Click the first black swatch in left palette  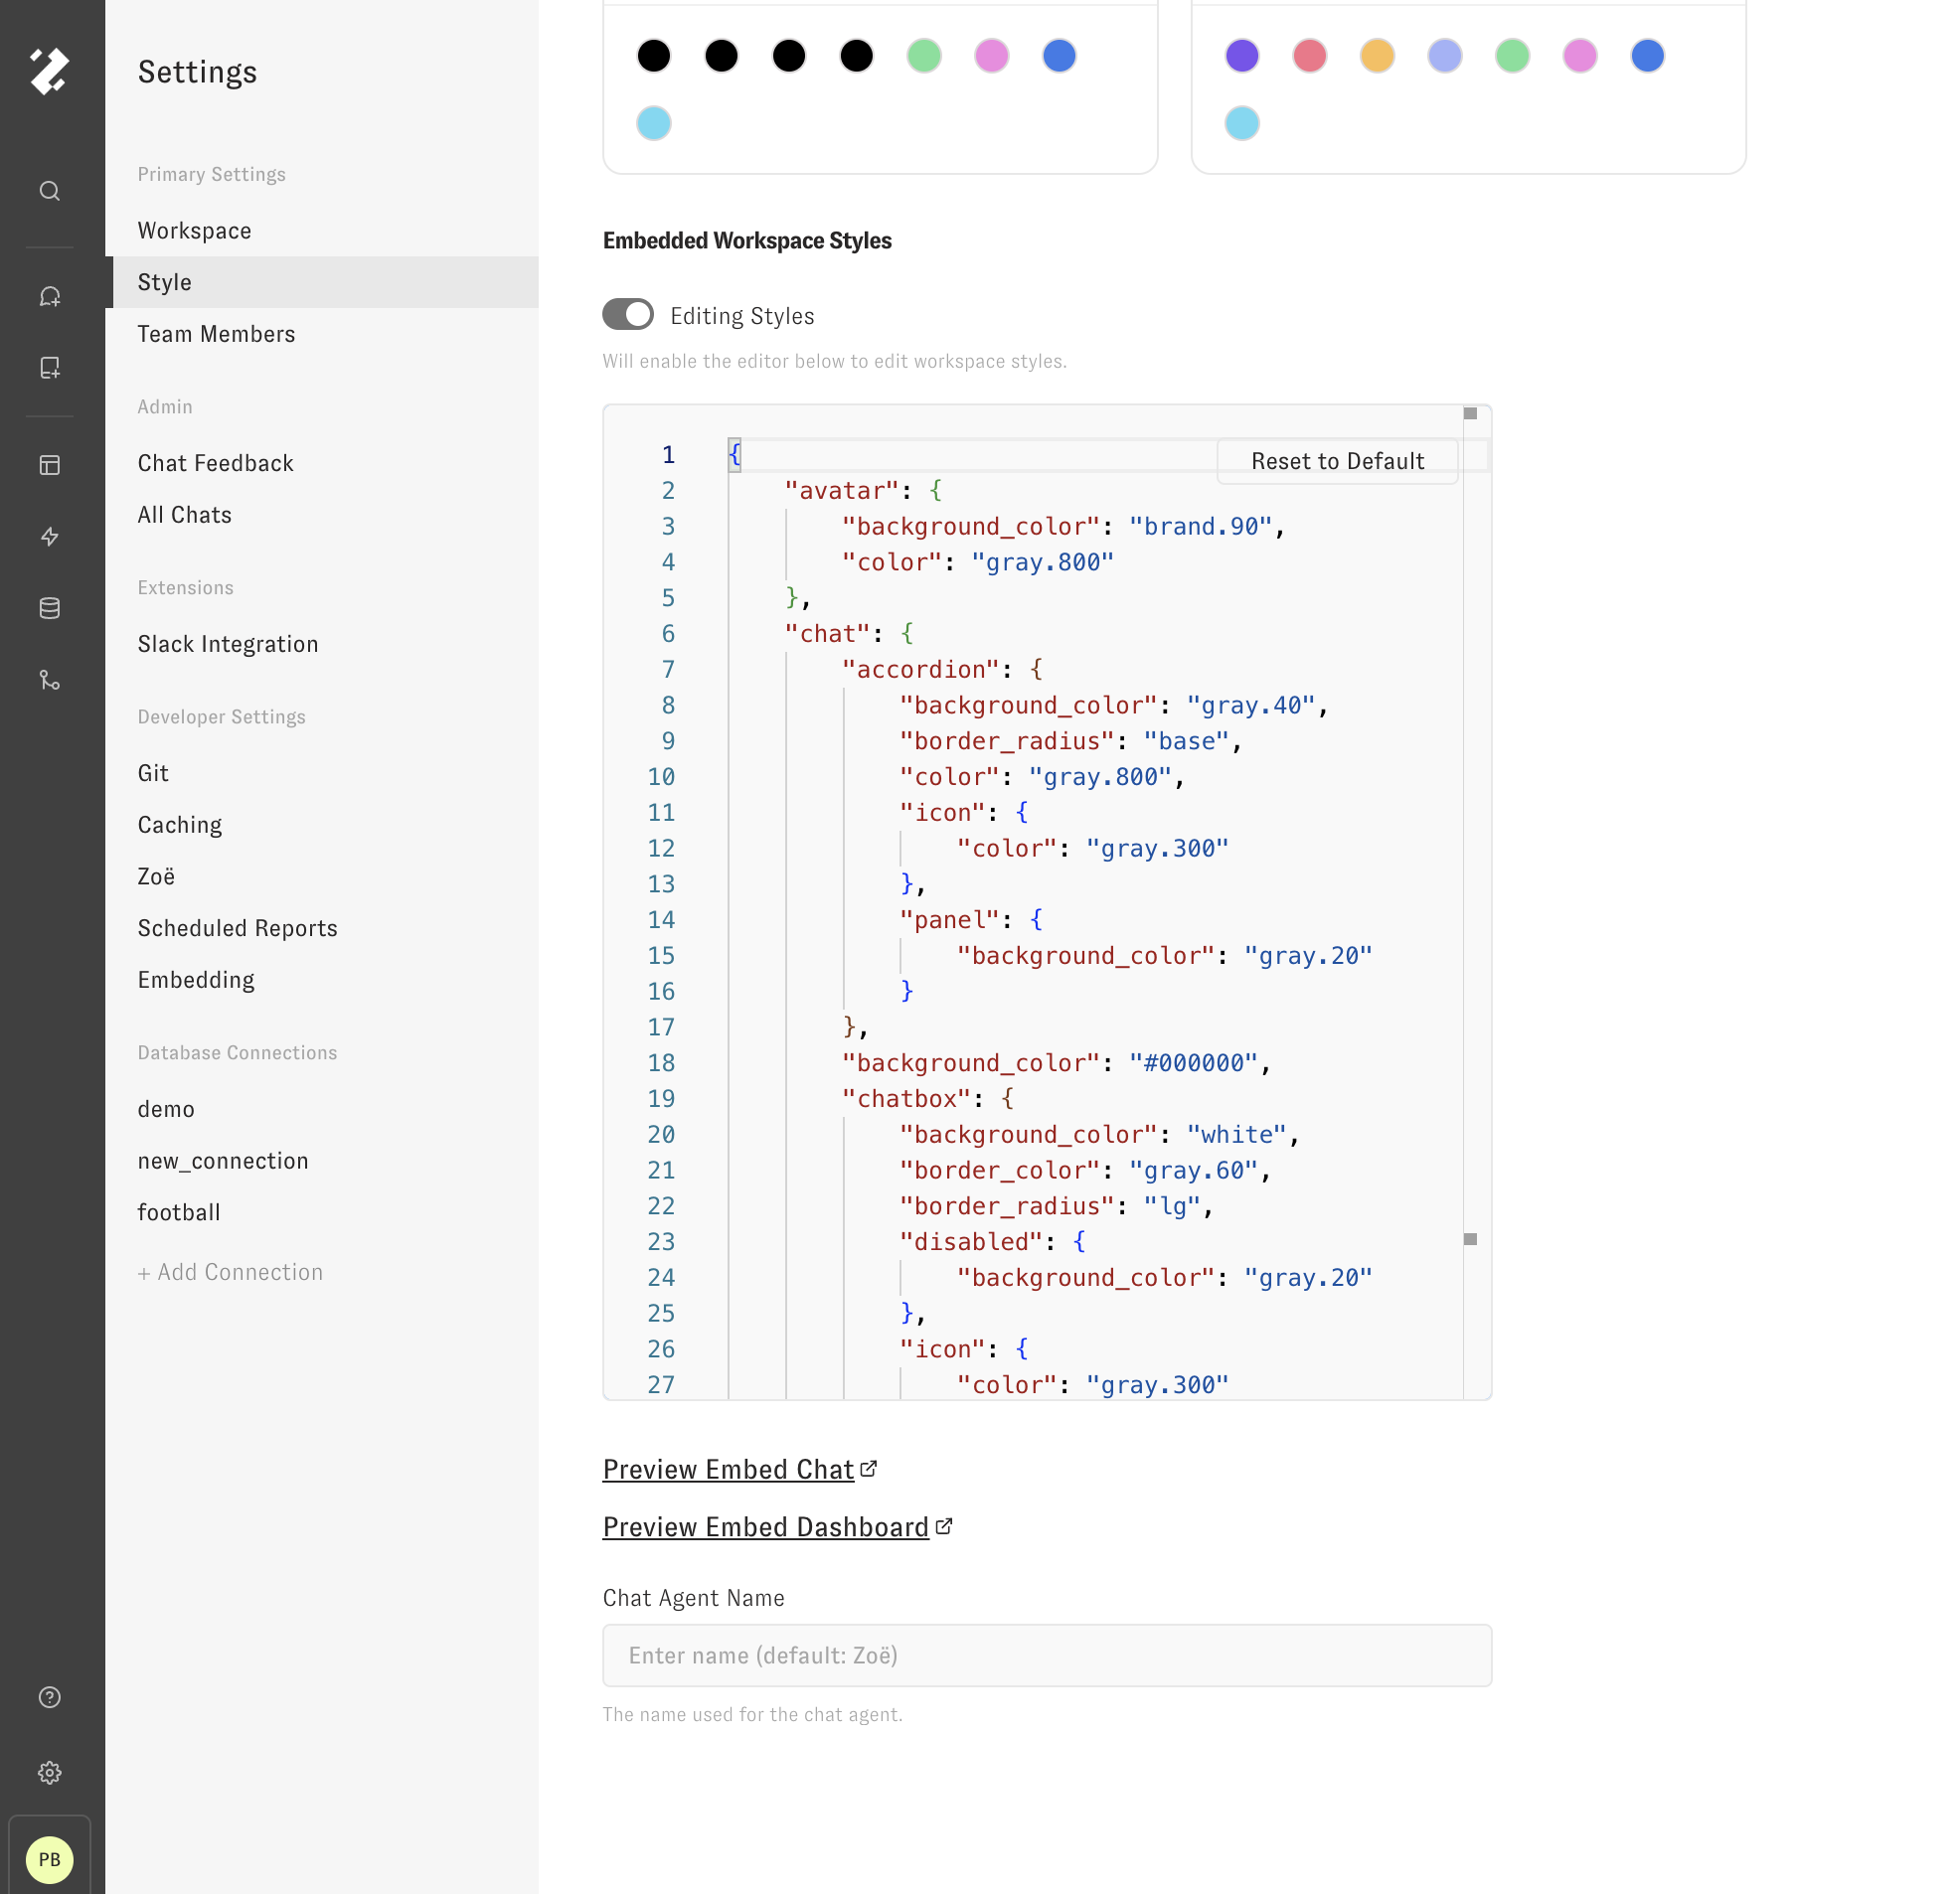(654, 56)
